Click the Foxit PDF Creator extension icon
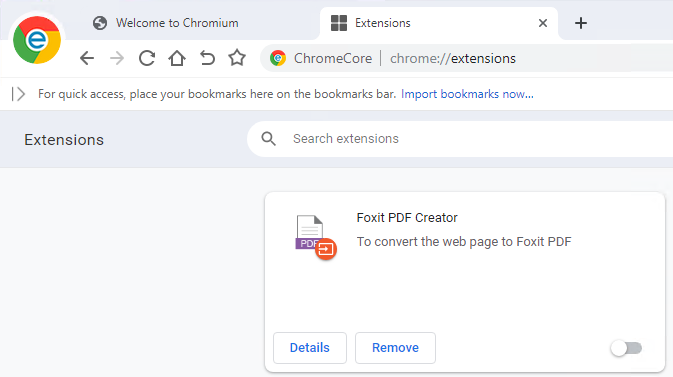 pyautogui.click(x=316, y=237)
